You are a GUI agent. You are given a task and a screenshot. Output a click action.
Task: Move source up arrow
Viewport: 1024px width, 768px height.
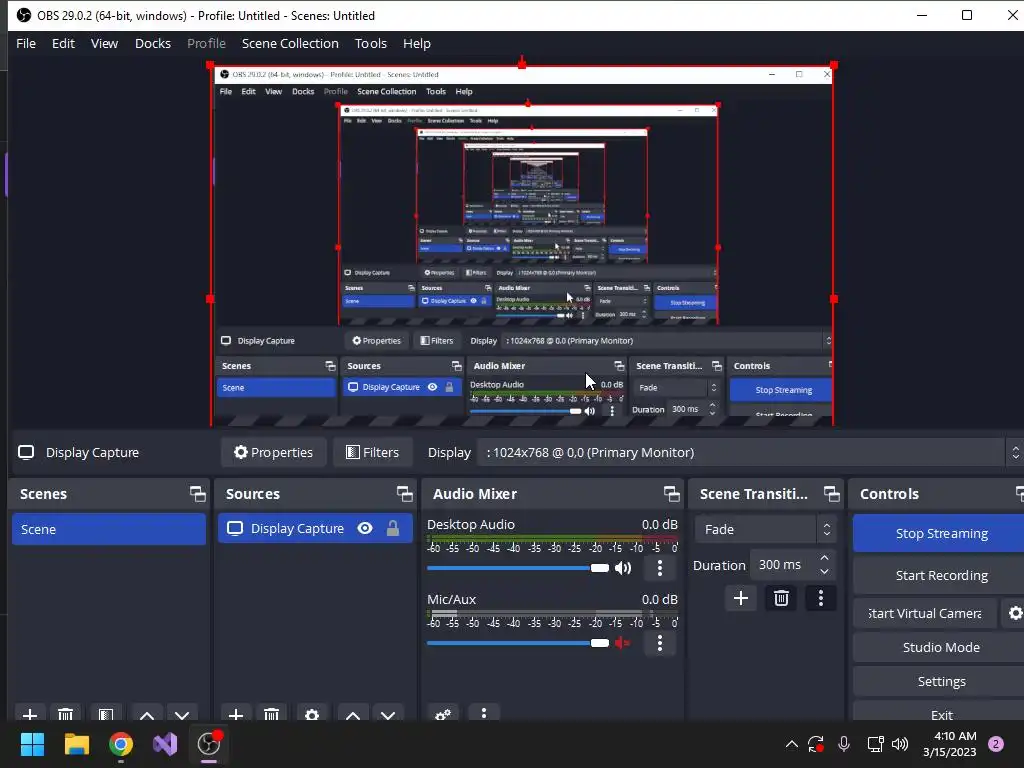click(353, 714)
